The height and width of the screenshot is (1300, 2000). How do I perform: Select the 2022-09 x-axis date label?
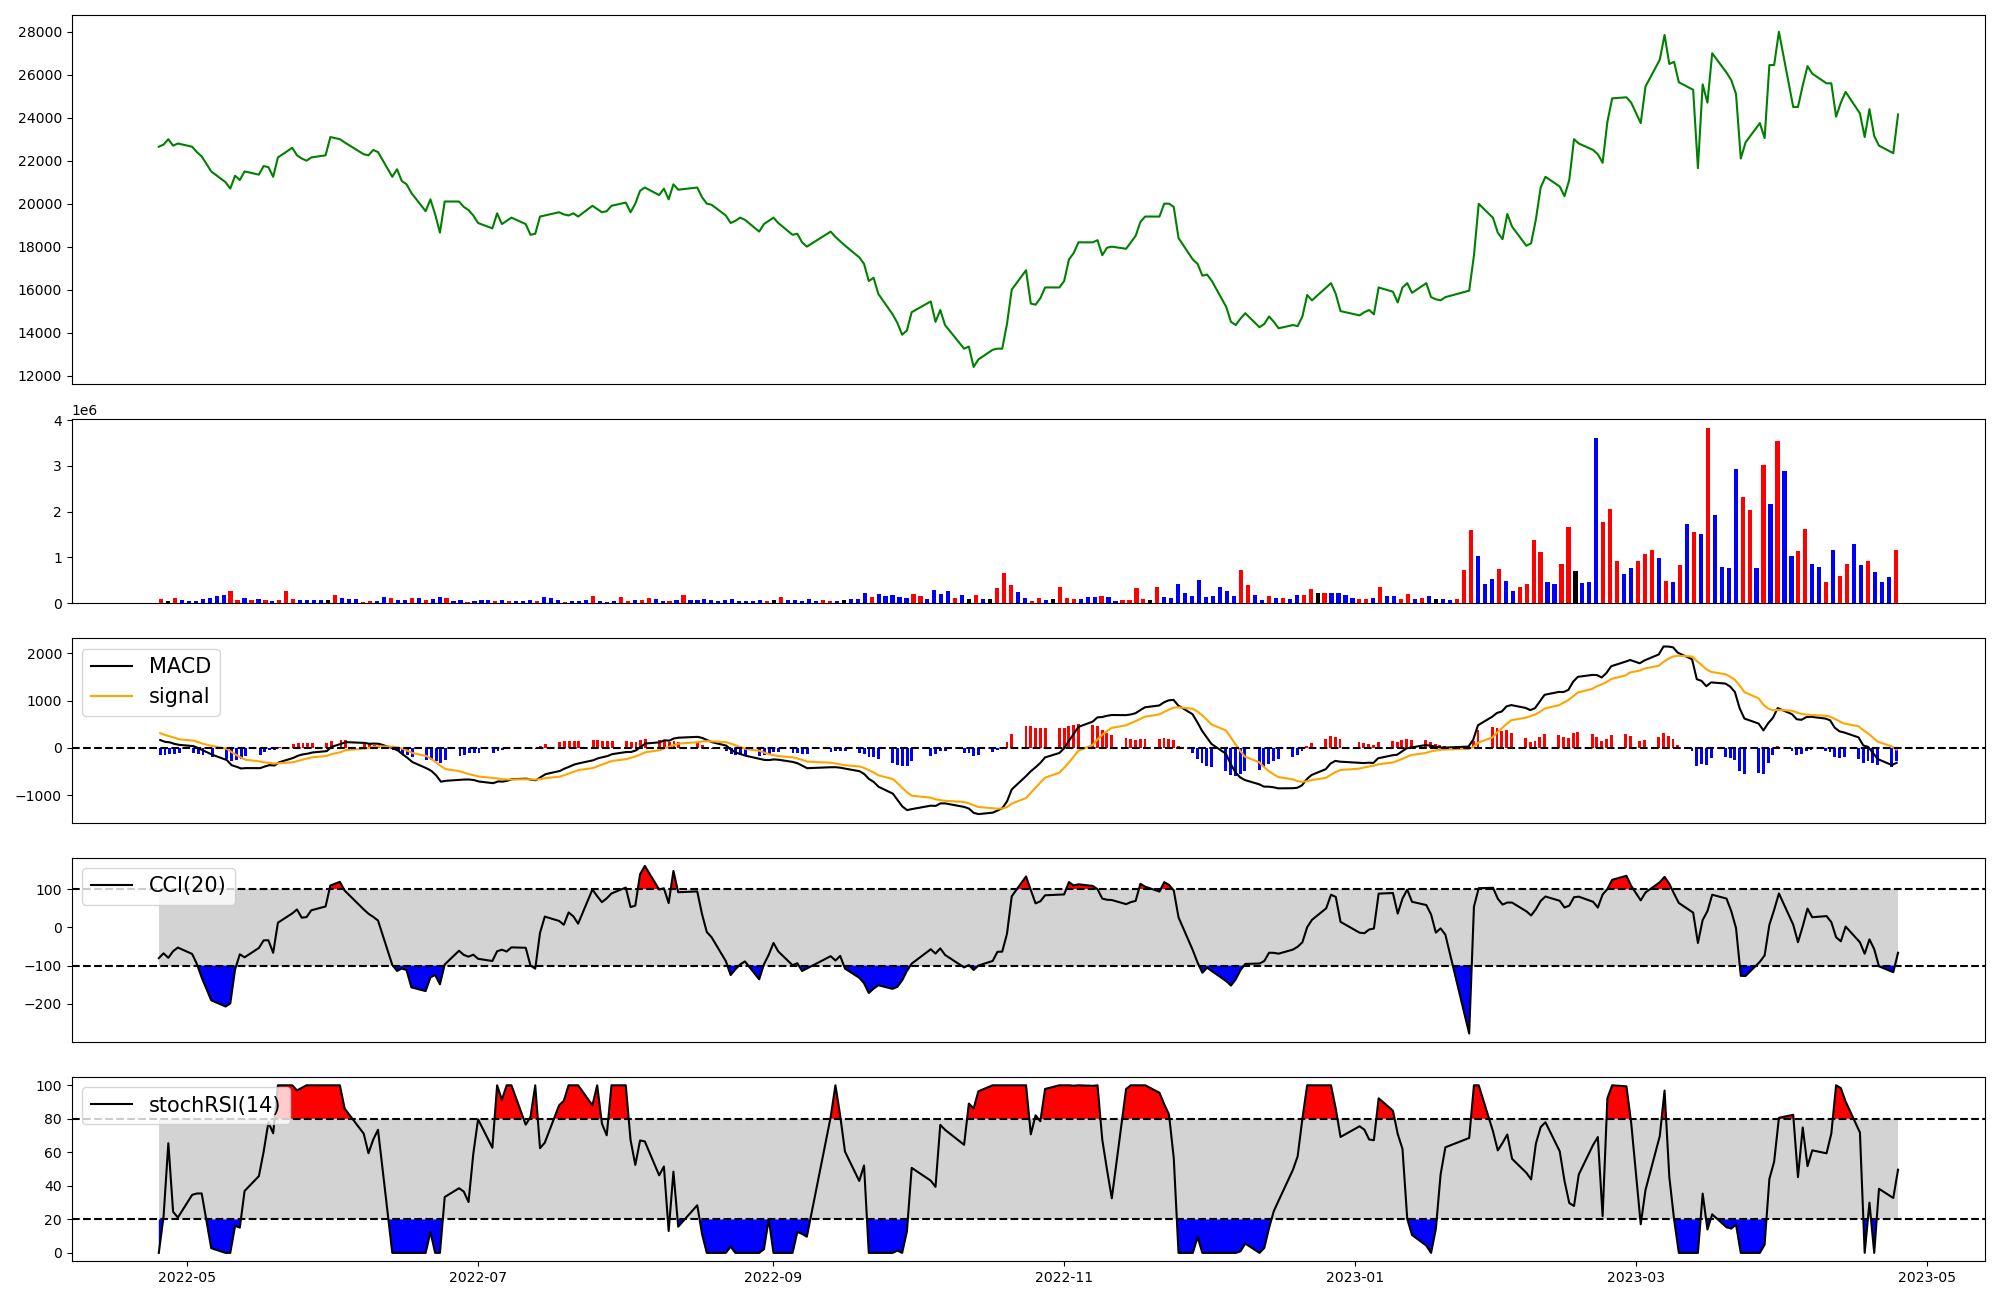point(773,1277)
